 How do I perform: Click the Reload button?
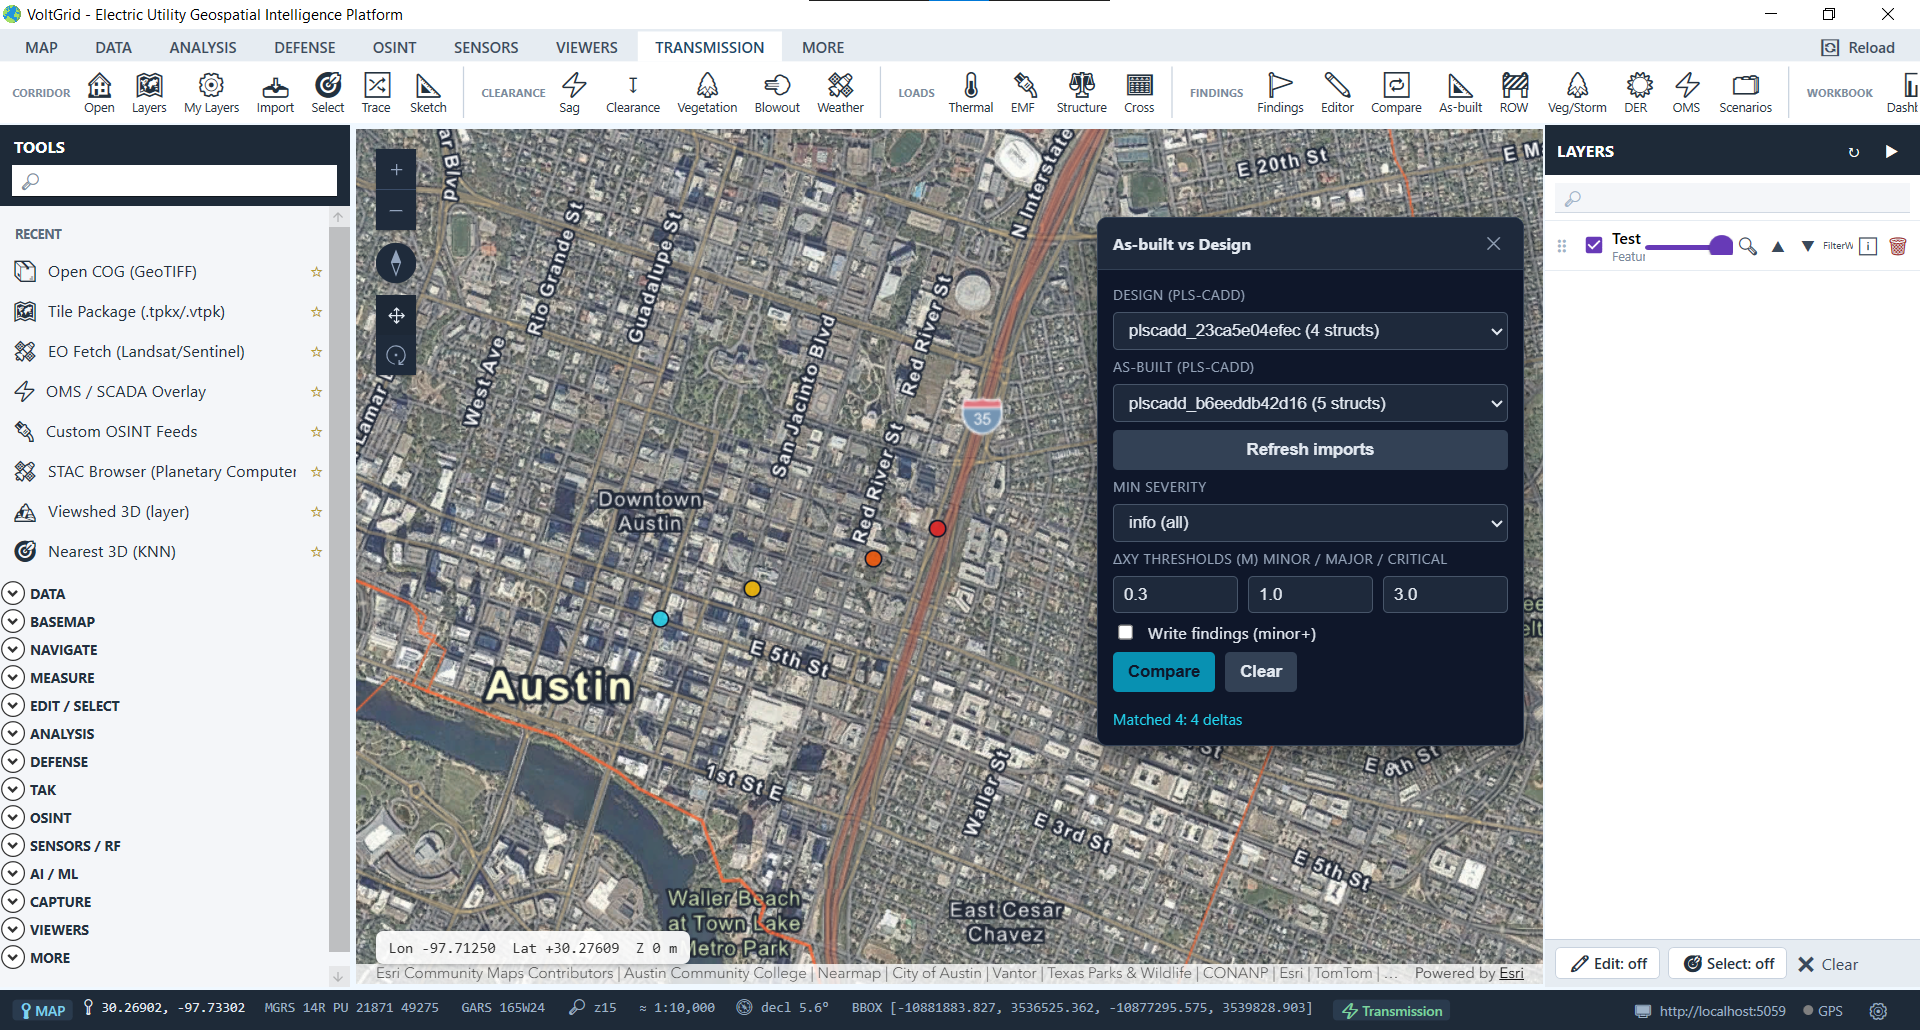1859,48
